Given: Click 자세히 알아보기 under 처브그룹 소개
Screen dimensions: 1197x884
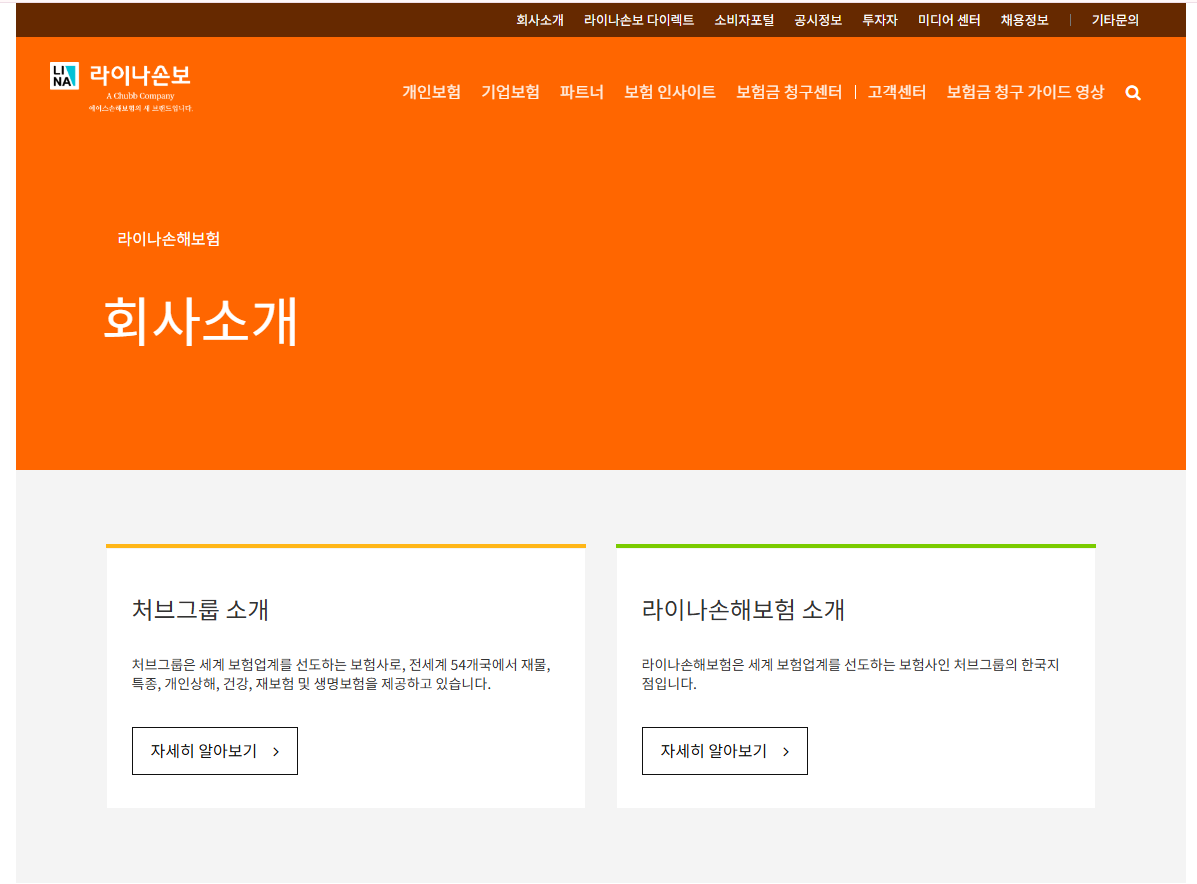Looking at the screenshot, I should [x=215, y=751].
